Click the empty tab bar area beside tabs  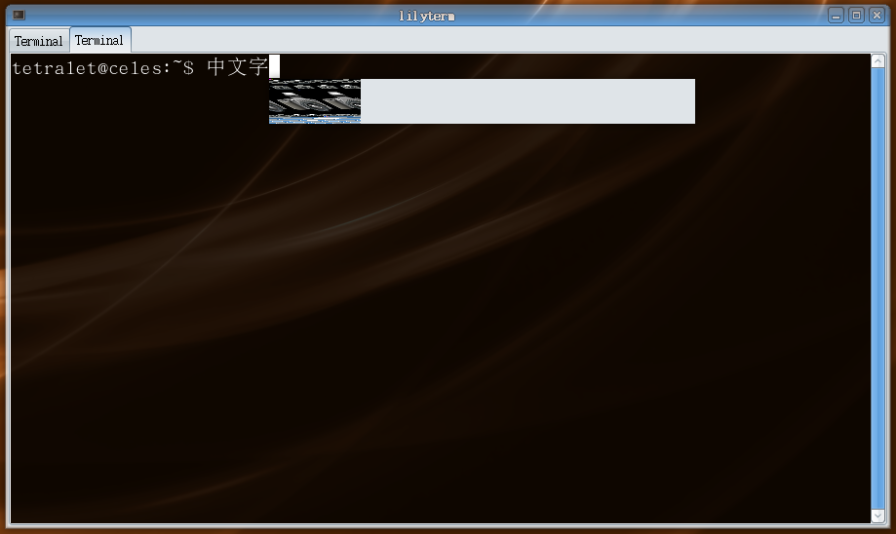[500, 40]
